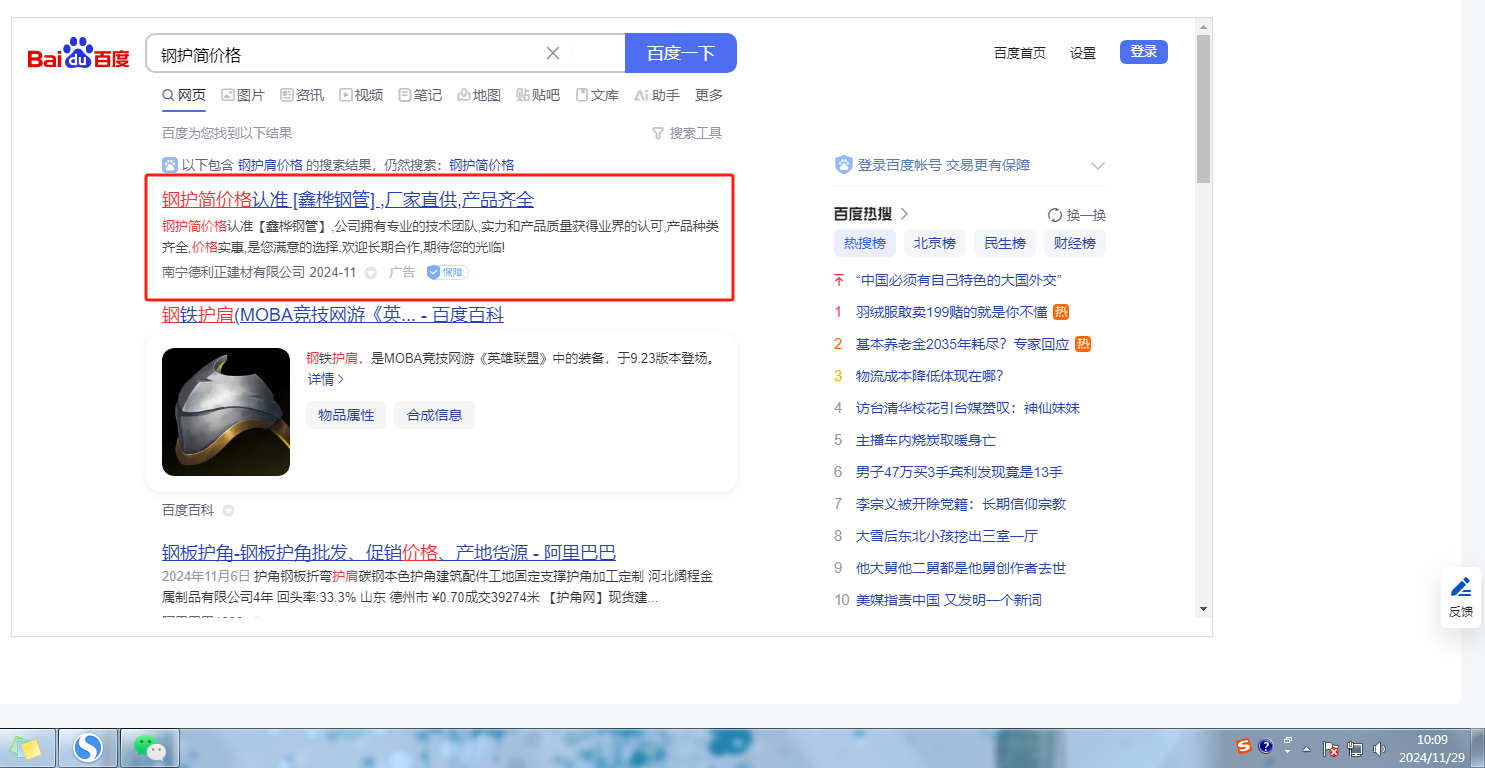Open 搜索工具 filter options

pos(686,133)
